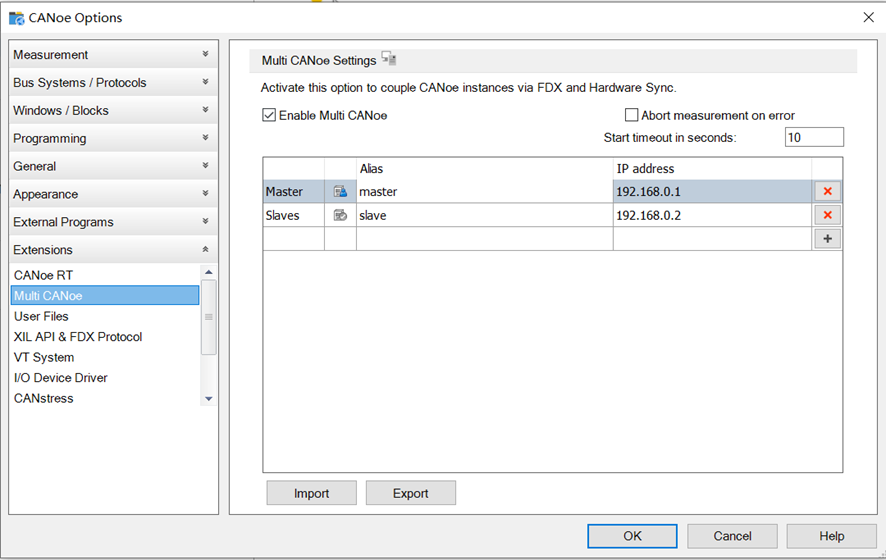This screenshot has height=560, width=886.
Task: Delete the master entry with red X
Action: [x=827, y=192]
